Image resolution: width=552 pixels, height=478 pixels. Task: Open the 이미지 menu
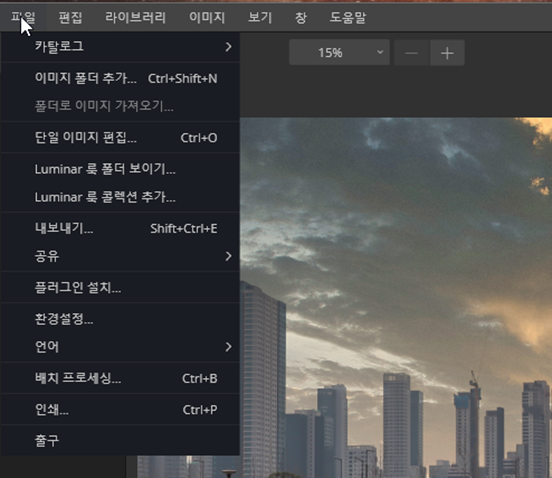point(207,18)
